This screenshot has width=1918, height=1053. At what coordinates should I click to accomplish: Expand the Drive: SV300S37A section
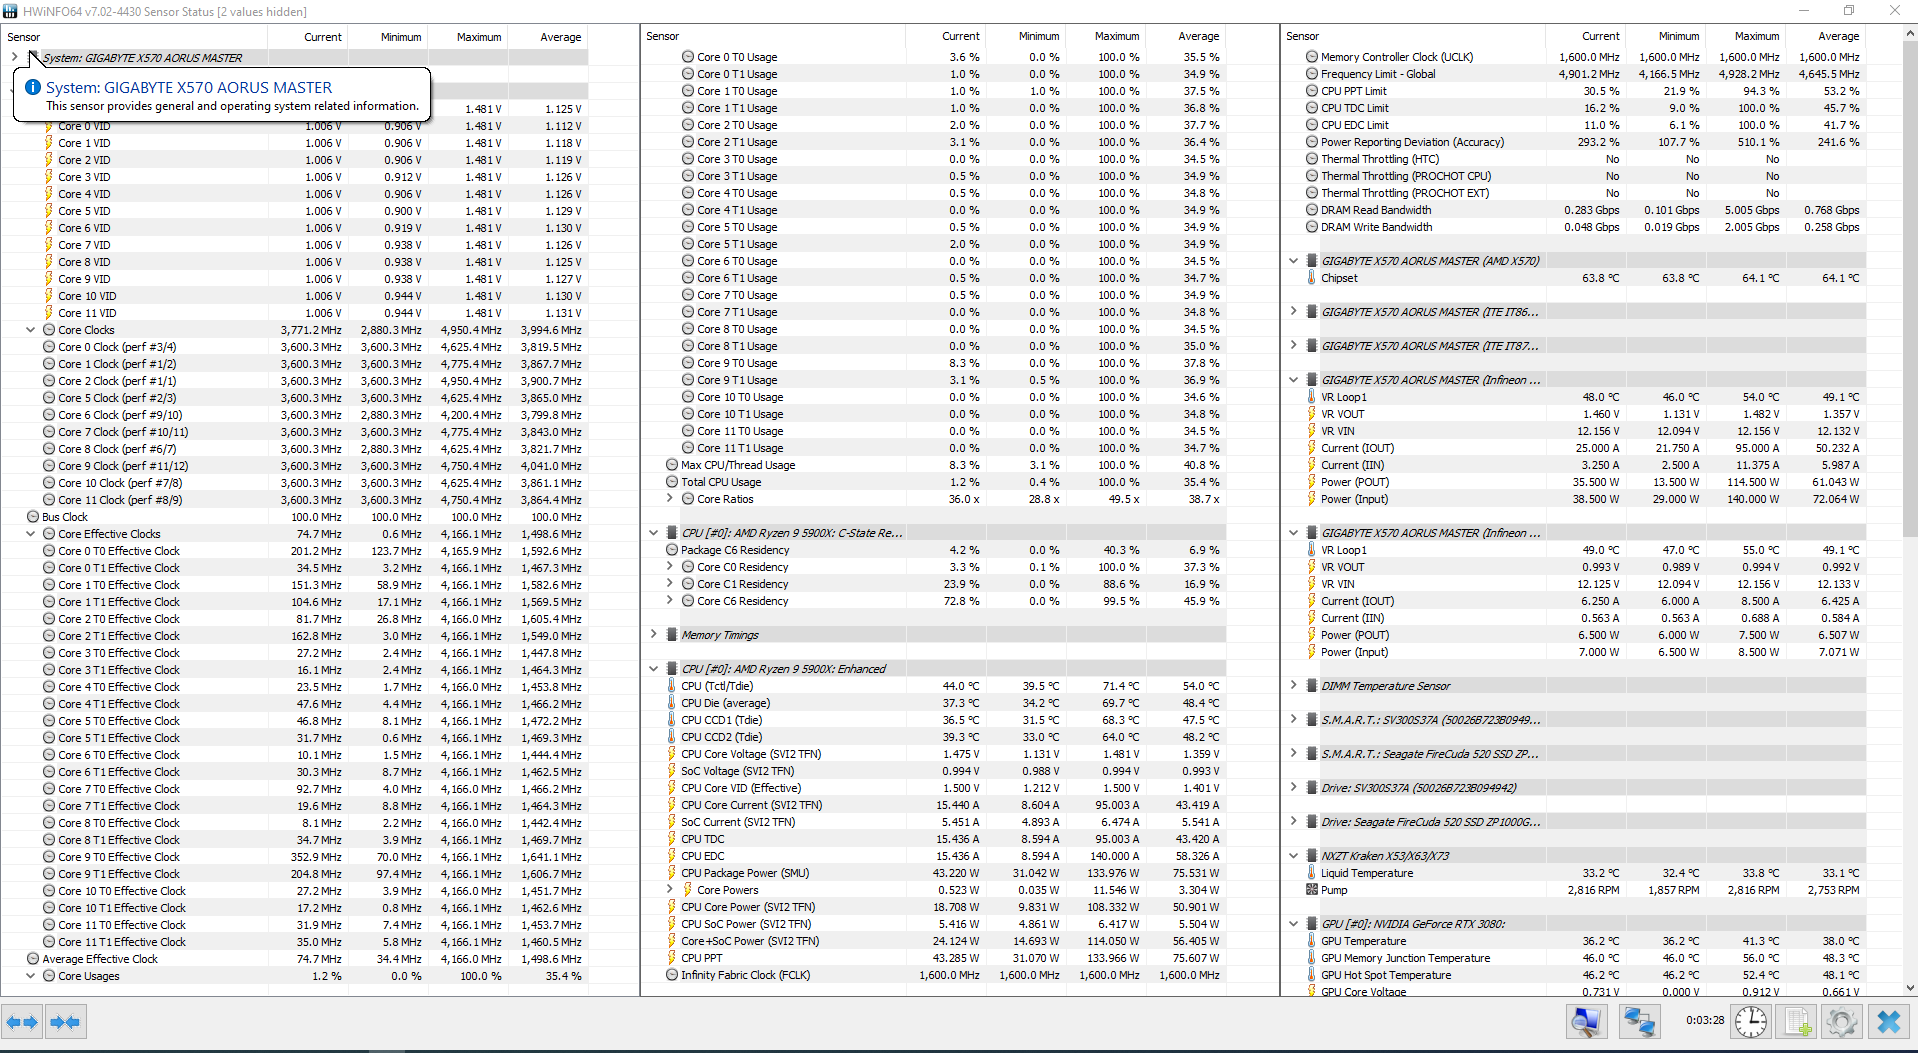pyautogui.click(x=1293, y=788)
